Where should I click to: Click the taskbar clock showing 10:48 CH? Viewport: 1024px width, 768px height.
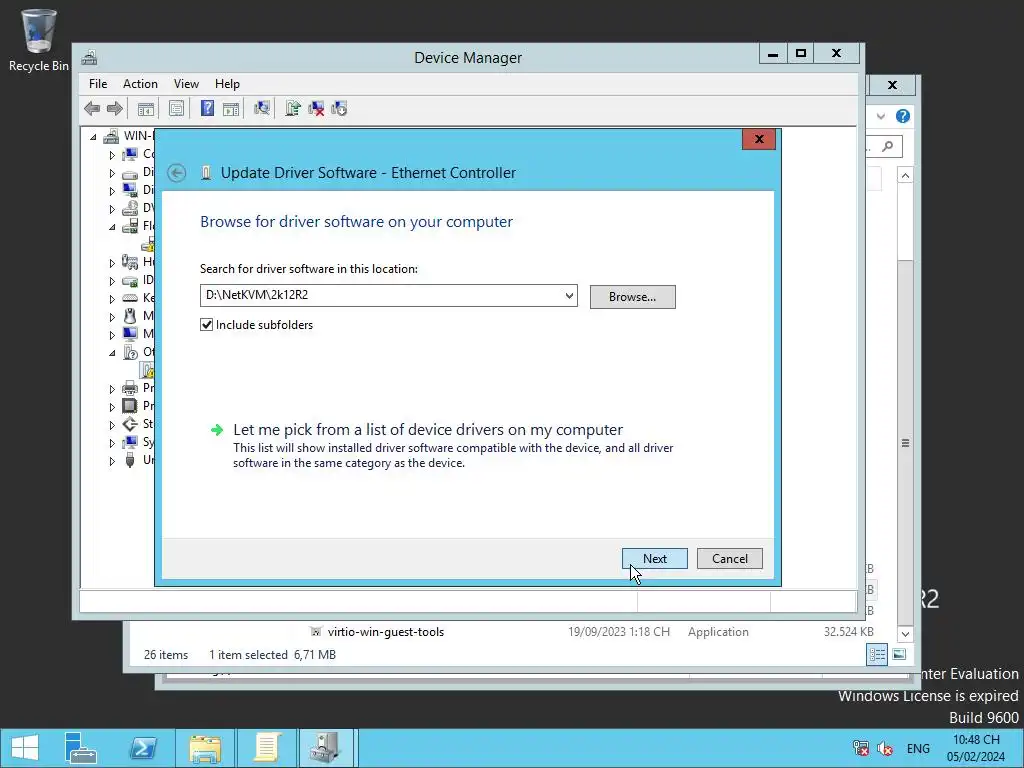[976, 748]
